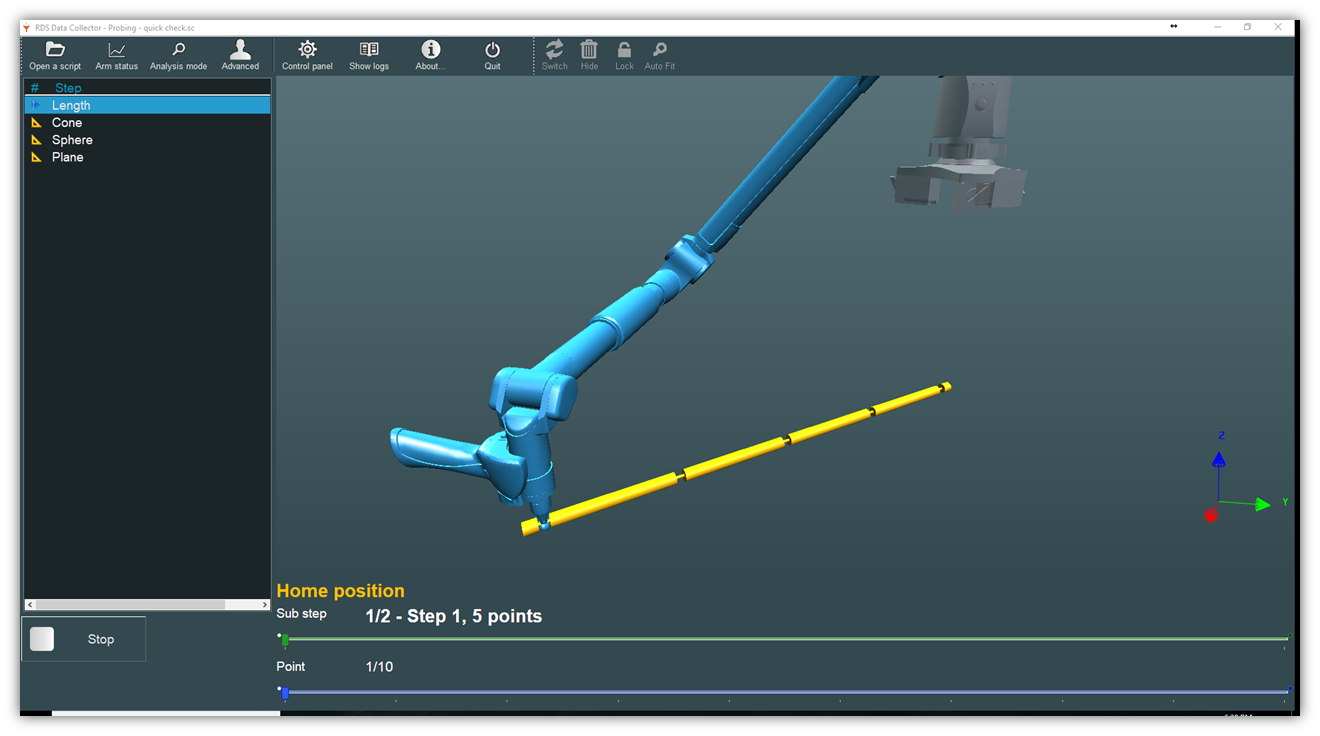Select the Cone step

coord(67,123)
